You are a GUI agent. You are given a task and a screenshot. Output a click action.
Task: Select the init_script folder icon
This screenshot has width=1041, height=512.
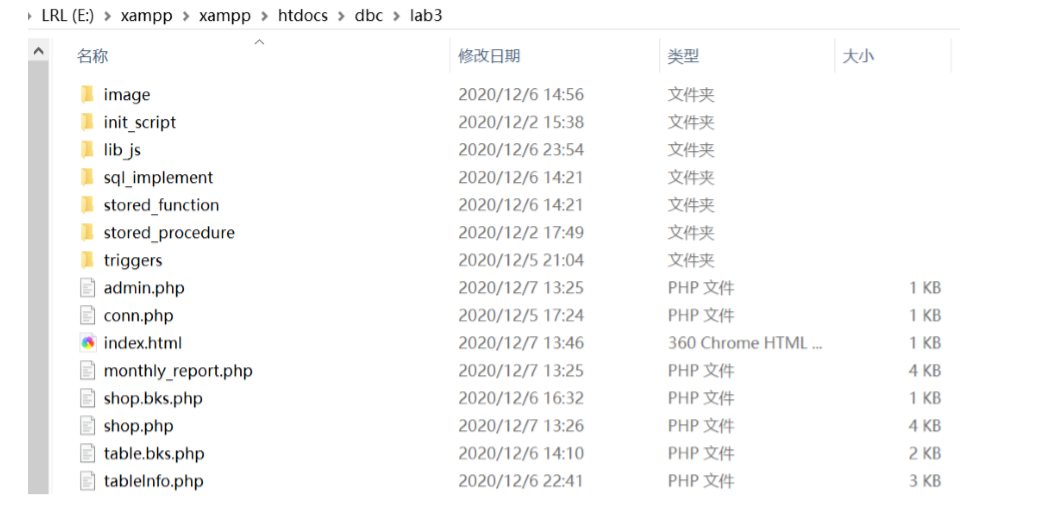tap(88, 122)
